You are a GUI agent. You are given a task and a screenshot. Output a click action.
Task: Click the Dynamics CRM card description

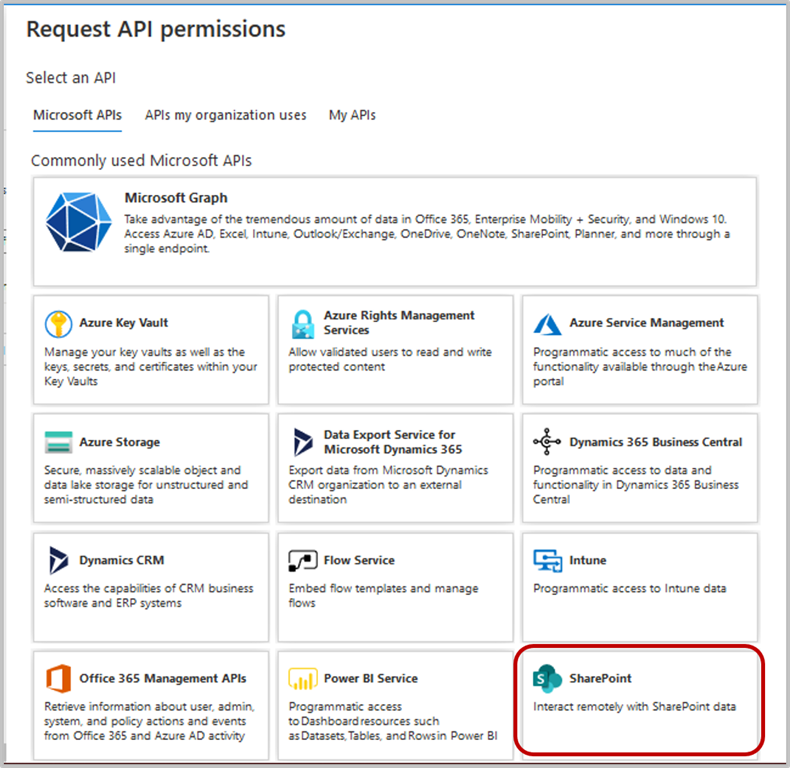tap(149, 596)
